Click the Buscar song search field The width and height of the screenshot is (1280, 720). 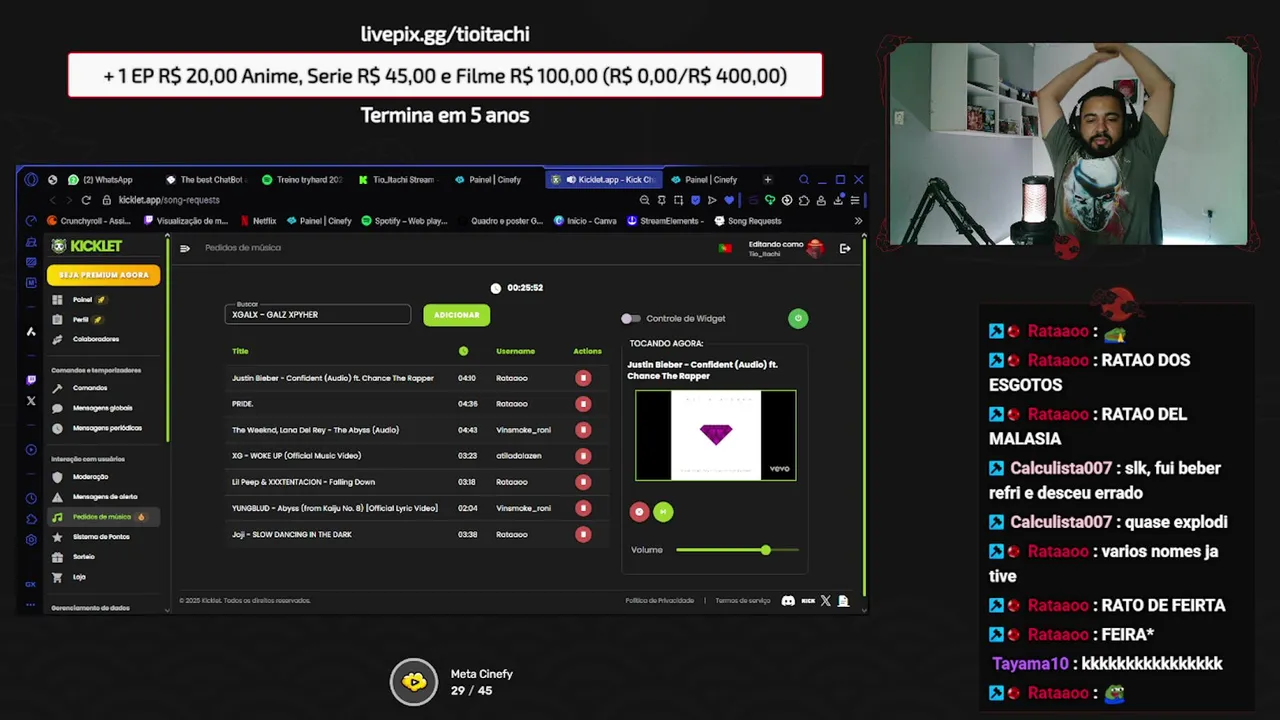click(x=318, y=315)
